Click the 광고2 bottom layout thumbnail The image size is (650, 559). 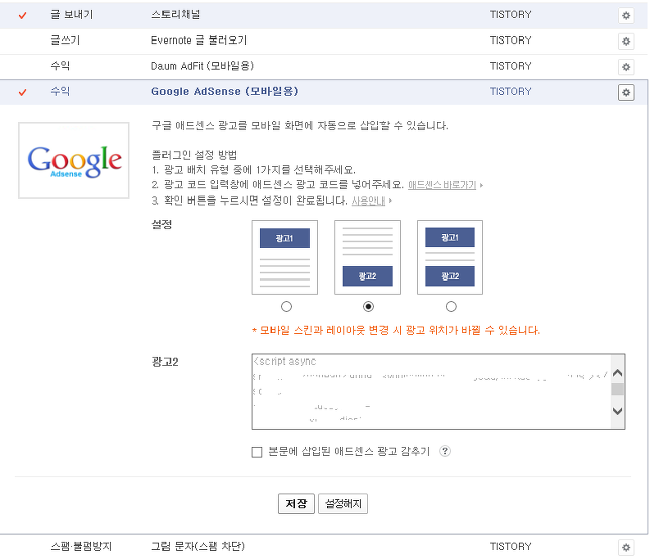(x=367, y=257)
